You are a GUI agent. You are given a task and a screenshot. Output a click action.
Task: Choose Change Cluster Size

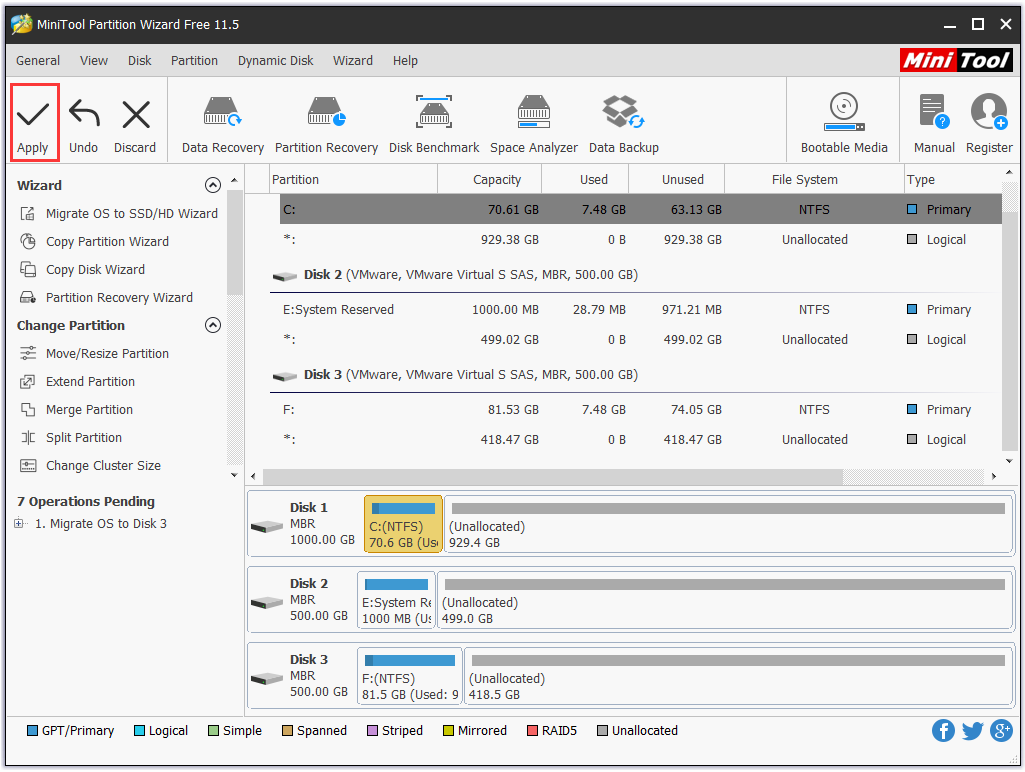click(x=90, y=466)
